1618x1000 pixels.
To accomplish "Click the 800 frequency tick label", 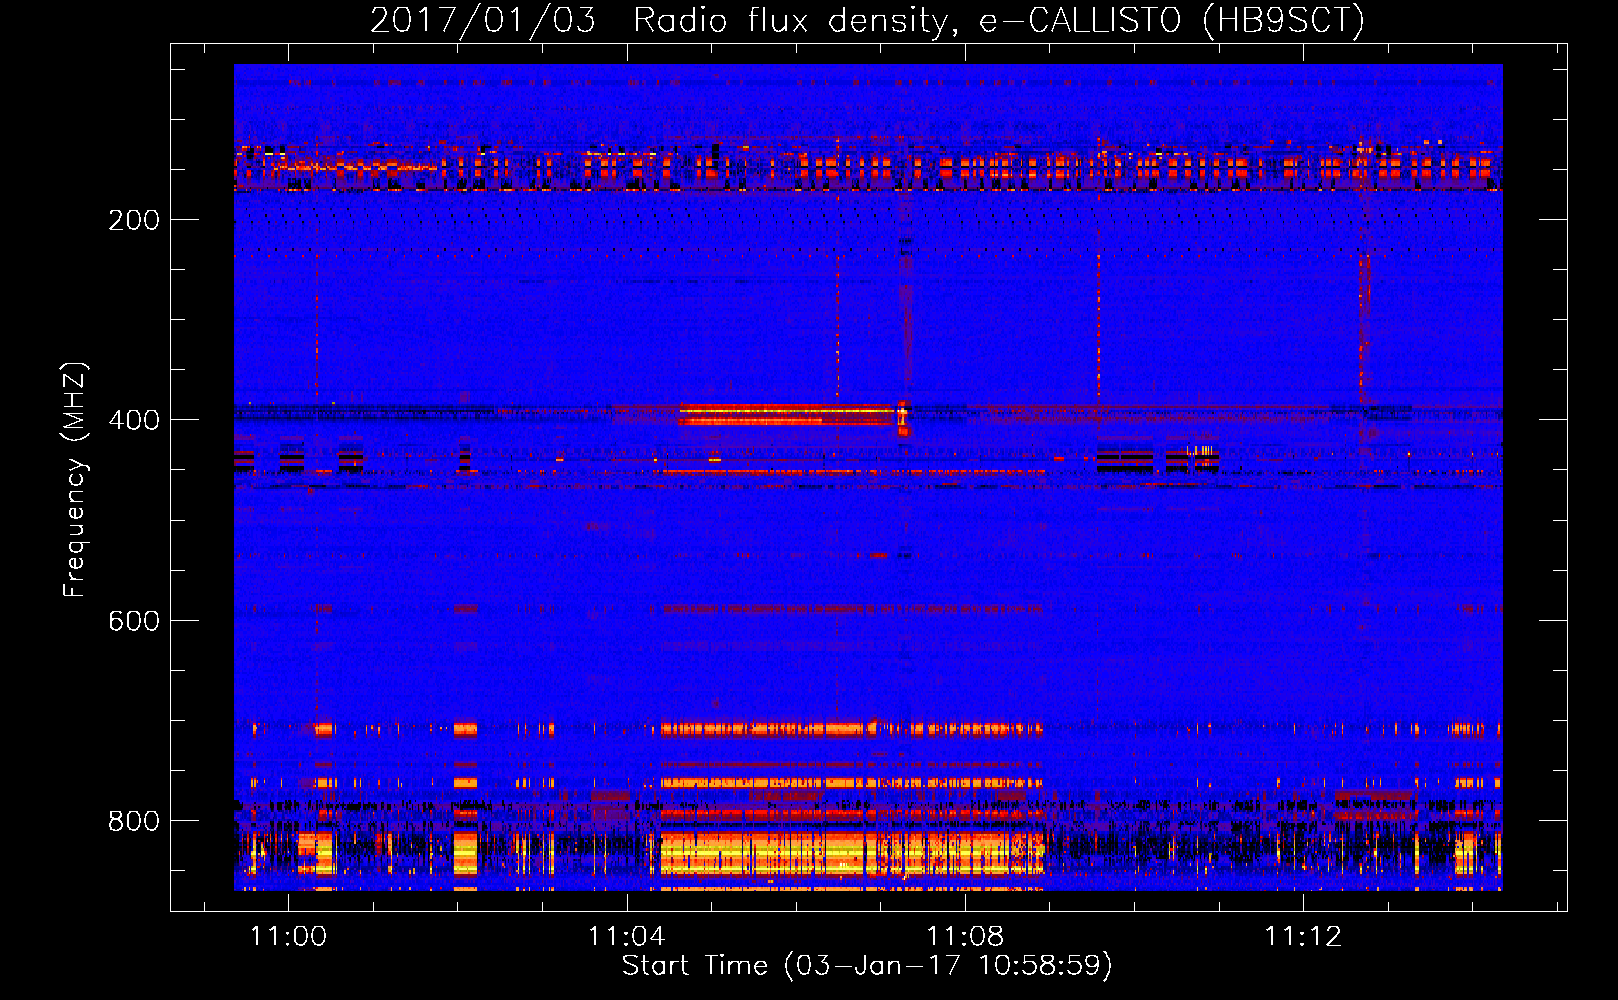I will pyautogui.click(x=134, y=821).
